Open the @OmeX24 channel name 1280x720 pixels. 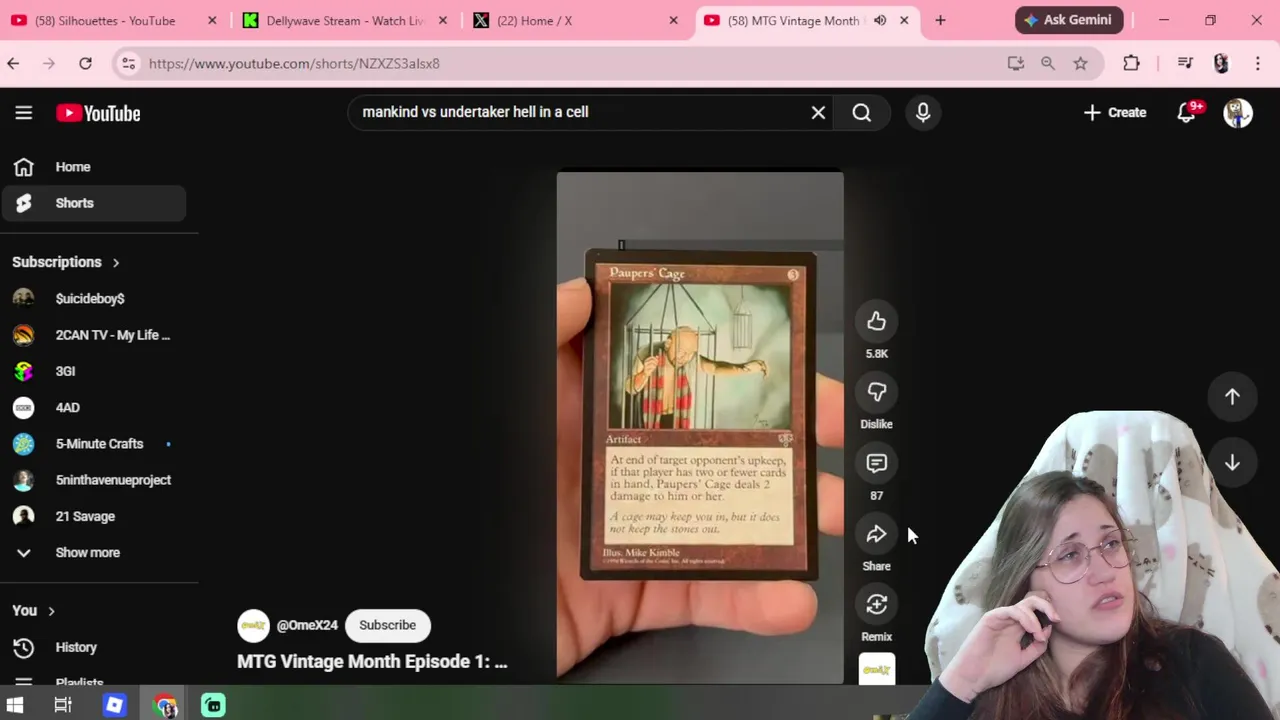(307, 625)
